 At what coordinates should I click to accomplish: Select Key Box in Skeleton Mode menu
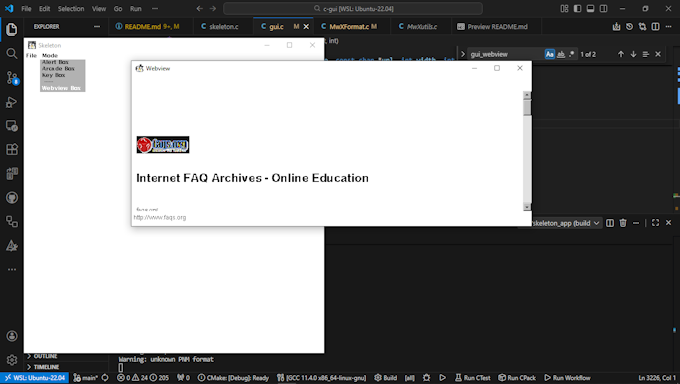click(x=62, y=75)
